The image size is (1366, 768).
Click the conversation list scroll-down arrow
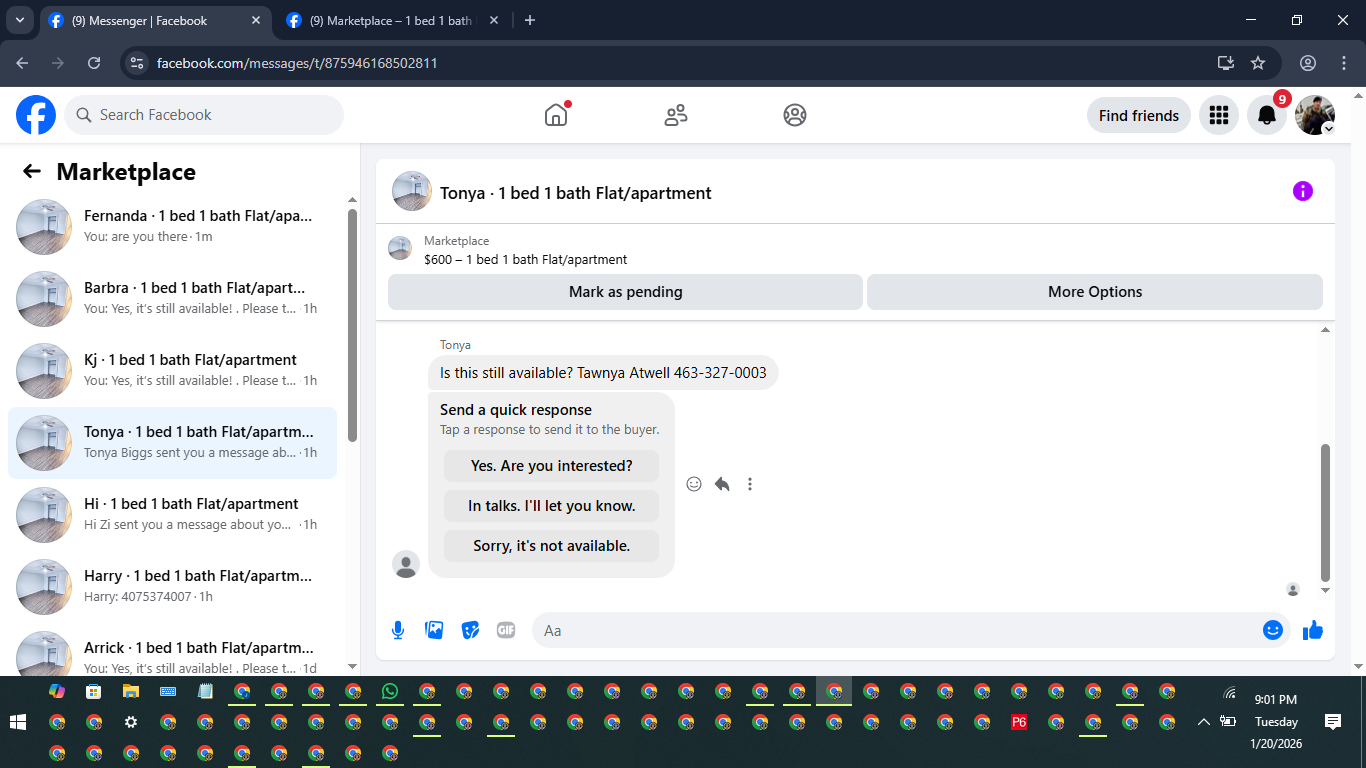coord(352,666)
